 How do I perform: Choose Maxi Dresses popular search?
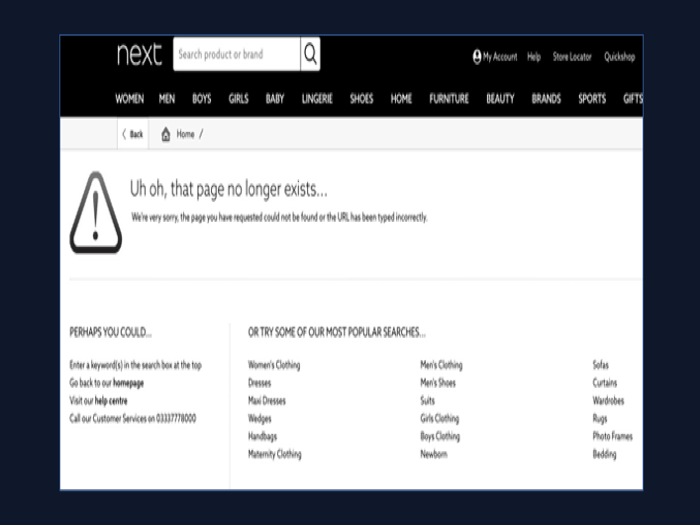pyautogui.click(x=267, y=401)
